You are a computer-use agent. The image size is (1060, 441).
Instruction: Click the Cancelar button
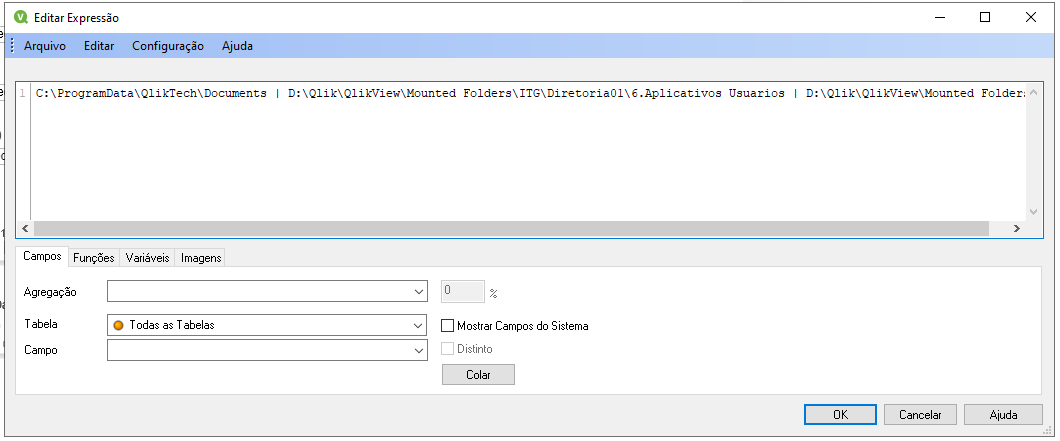tap(920, 415)
